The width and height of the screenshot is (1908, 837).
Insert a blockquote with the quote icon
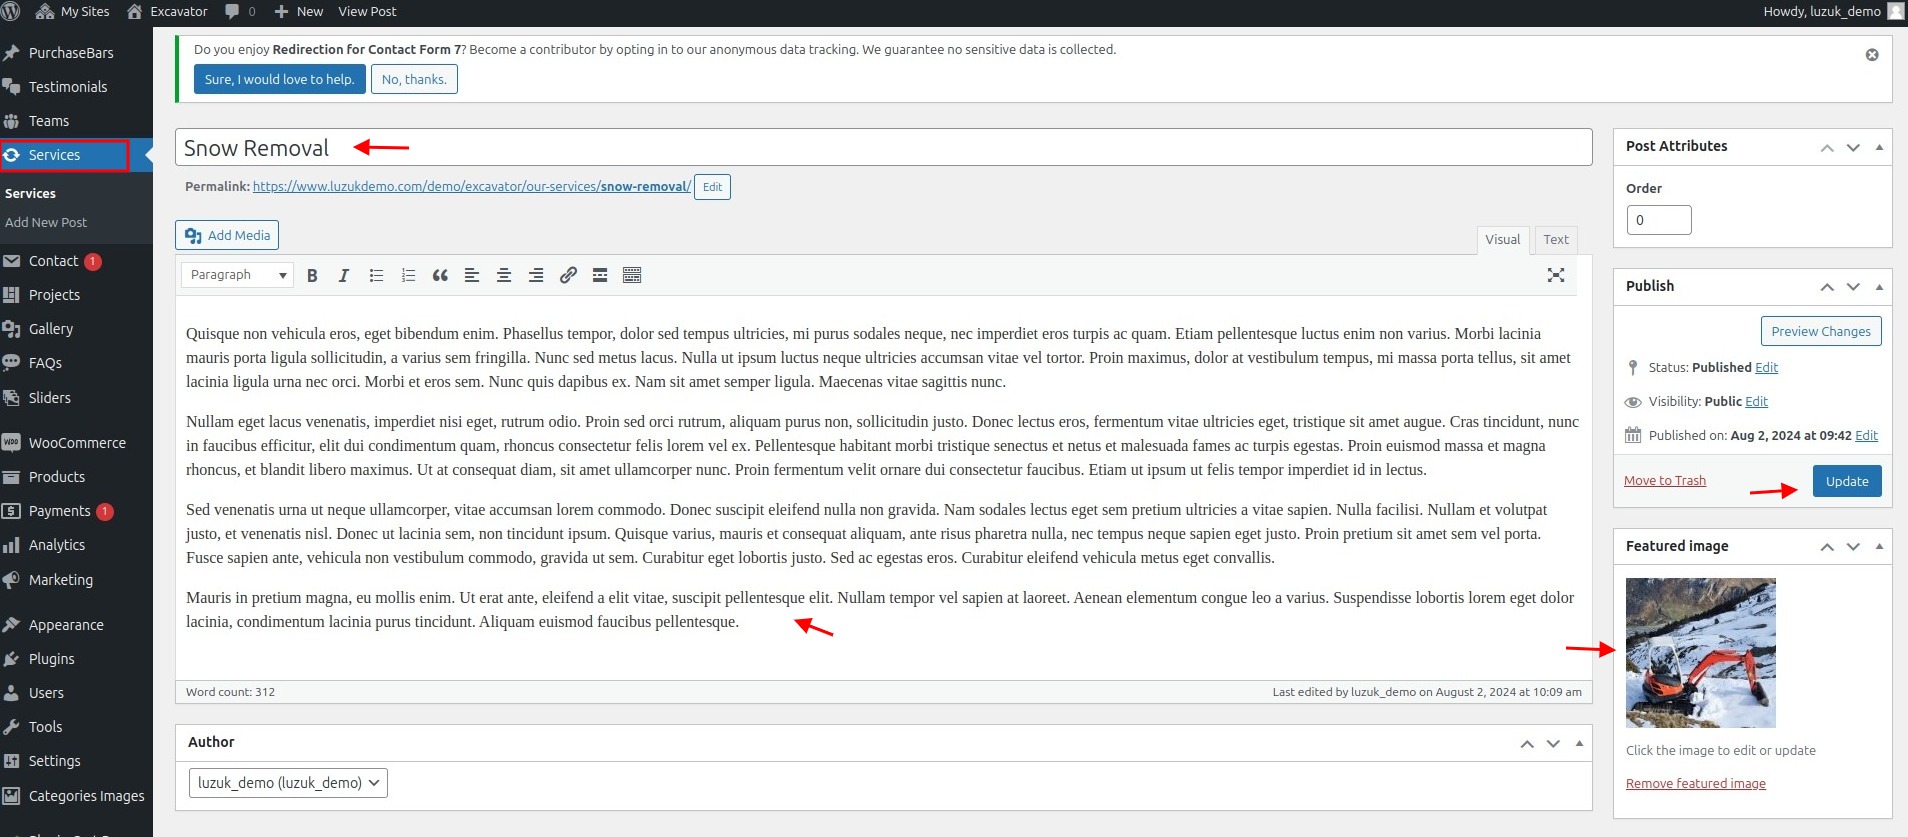(440, 275)
